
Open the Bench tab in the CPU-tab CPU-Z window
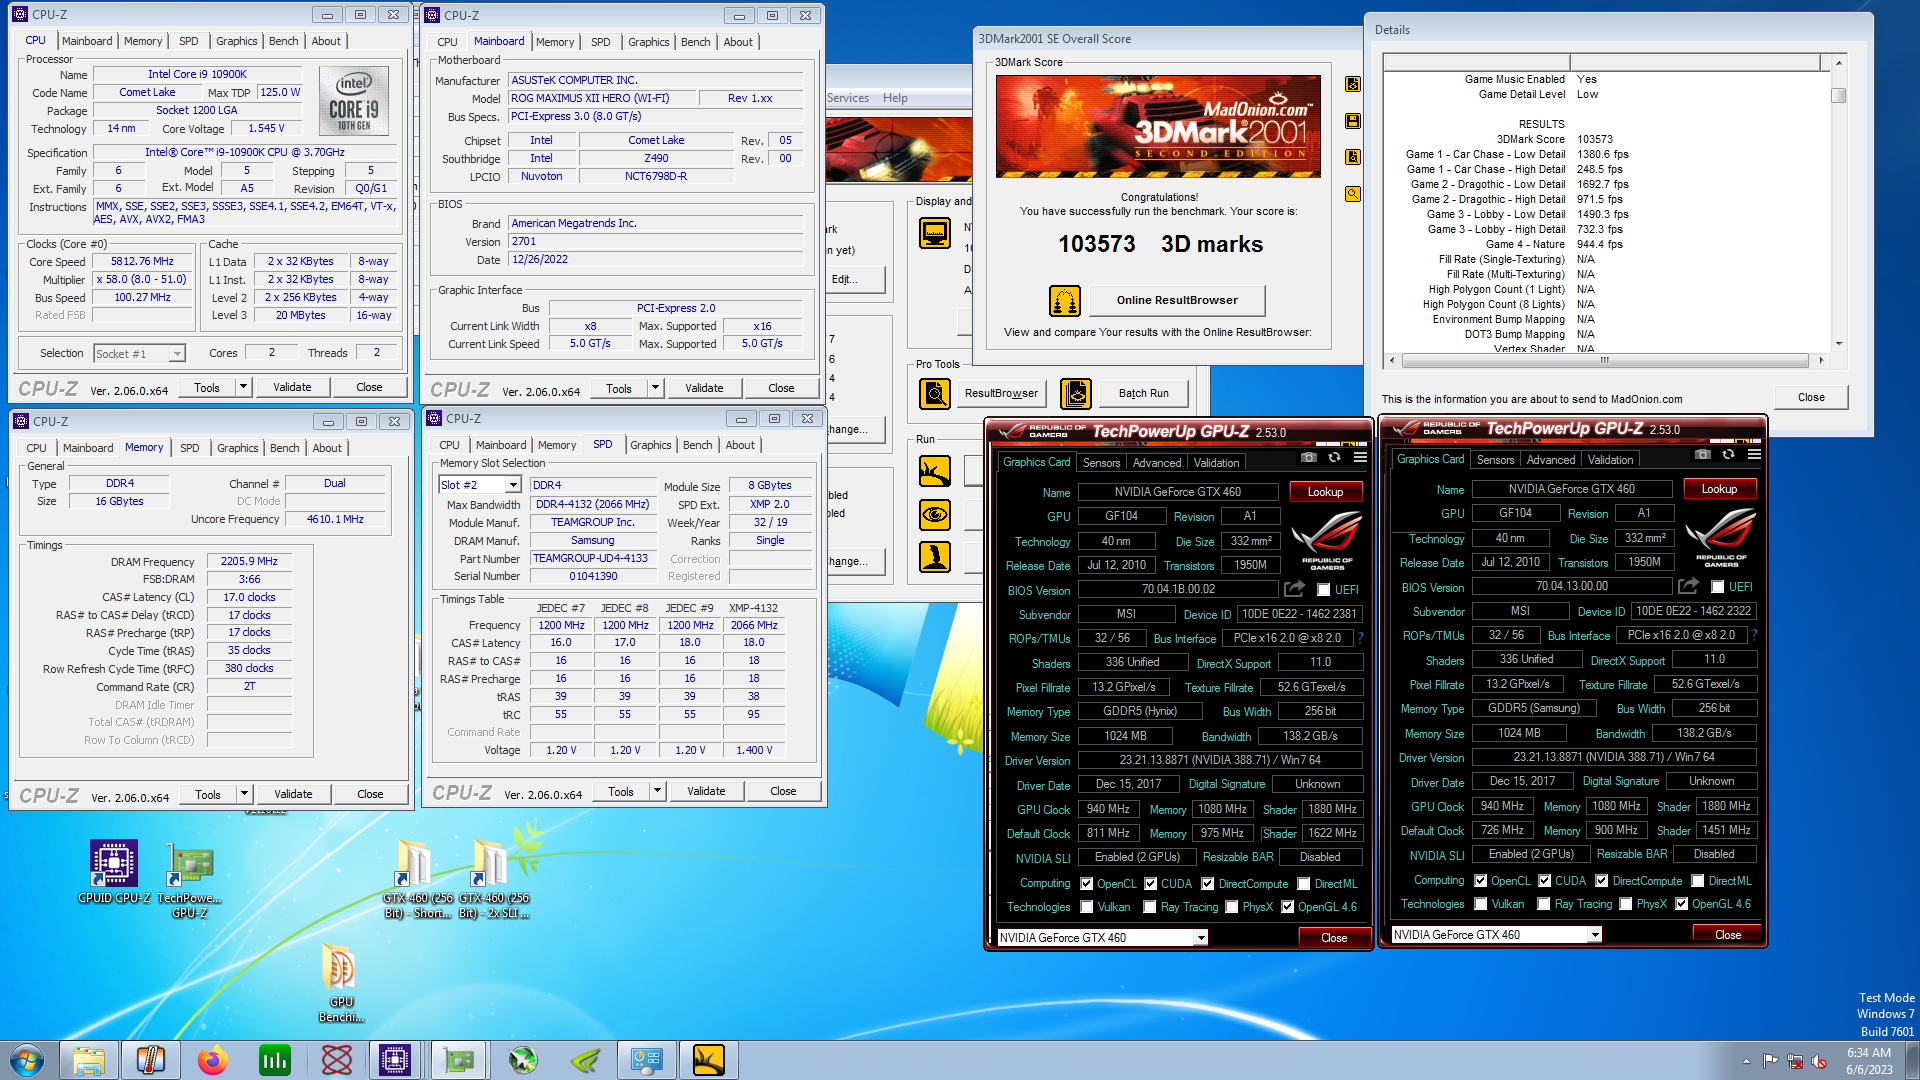click(x=284, y=41)
